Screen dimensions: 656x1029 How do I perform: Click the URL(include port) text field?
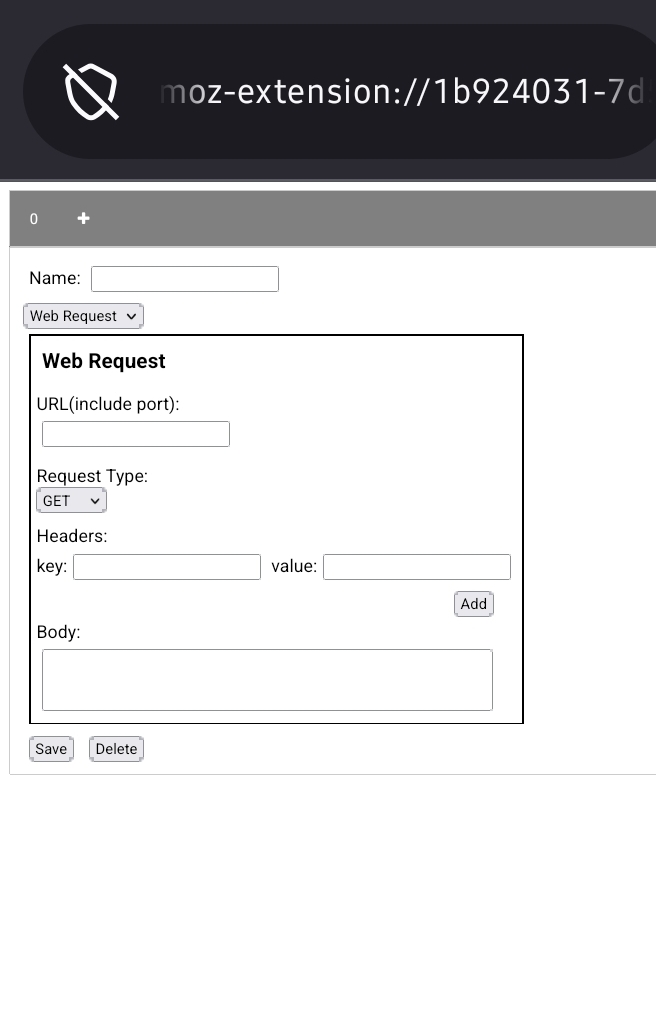click(136, 434)
